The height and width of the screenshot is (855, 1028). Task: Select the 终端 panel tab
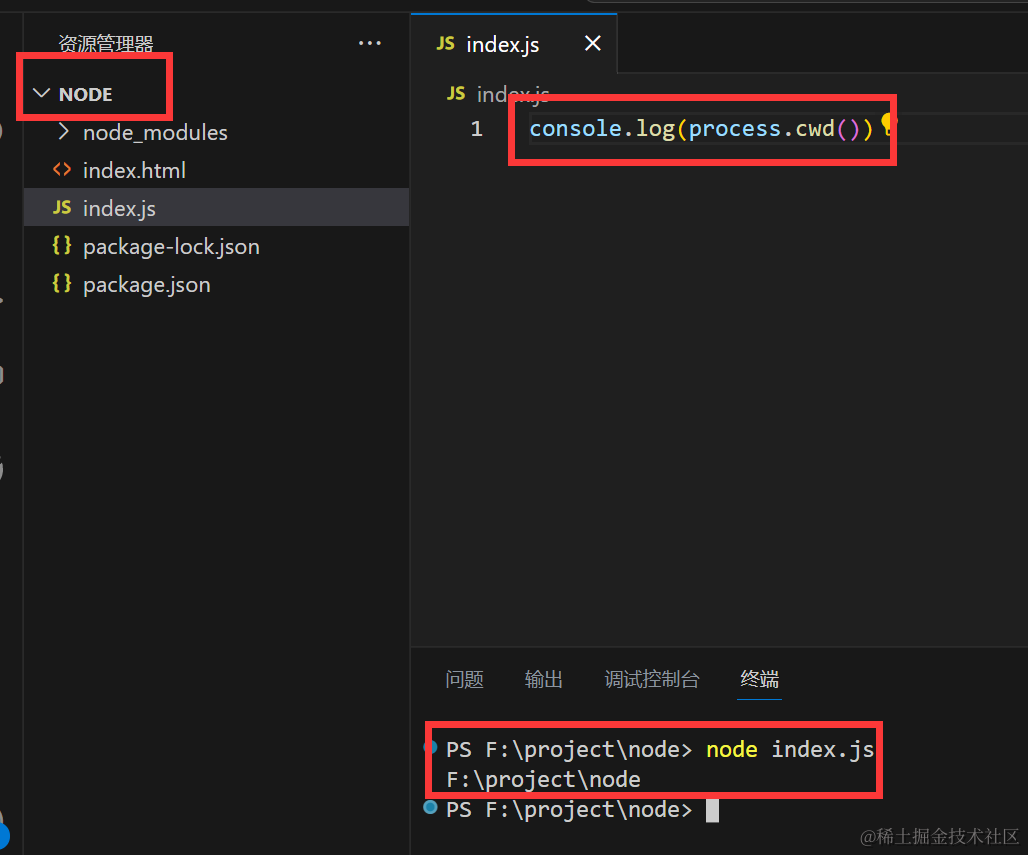[759, 679]
